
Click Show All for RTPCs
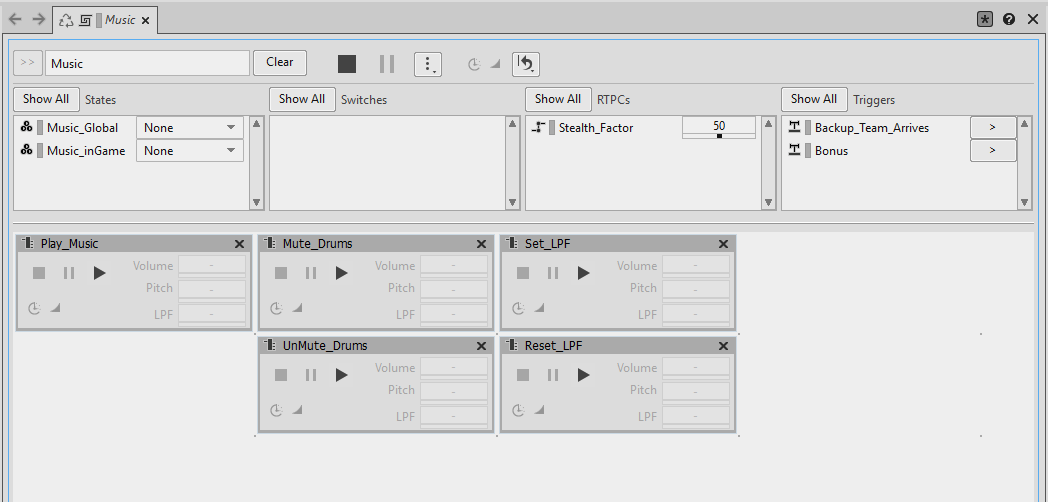point(557,99)
